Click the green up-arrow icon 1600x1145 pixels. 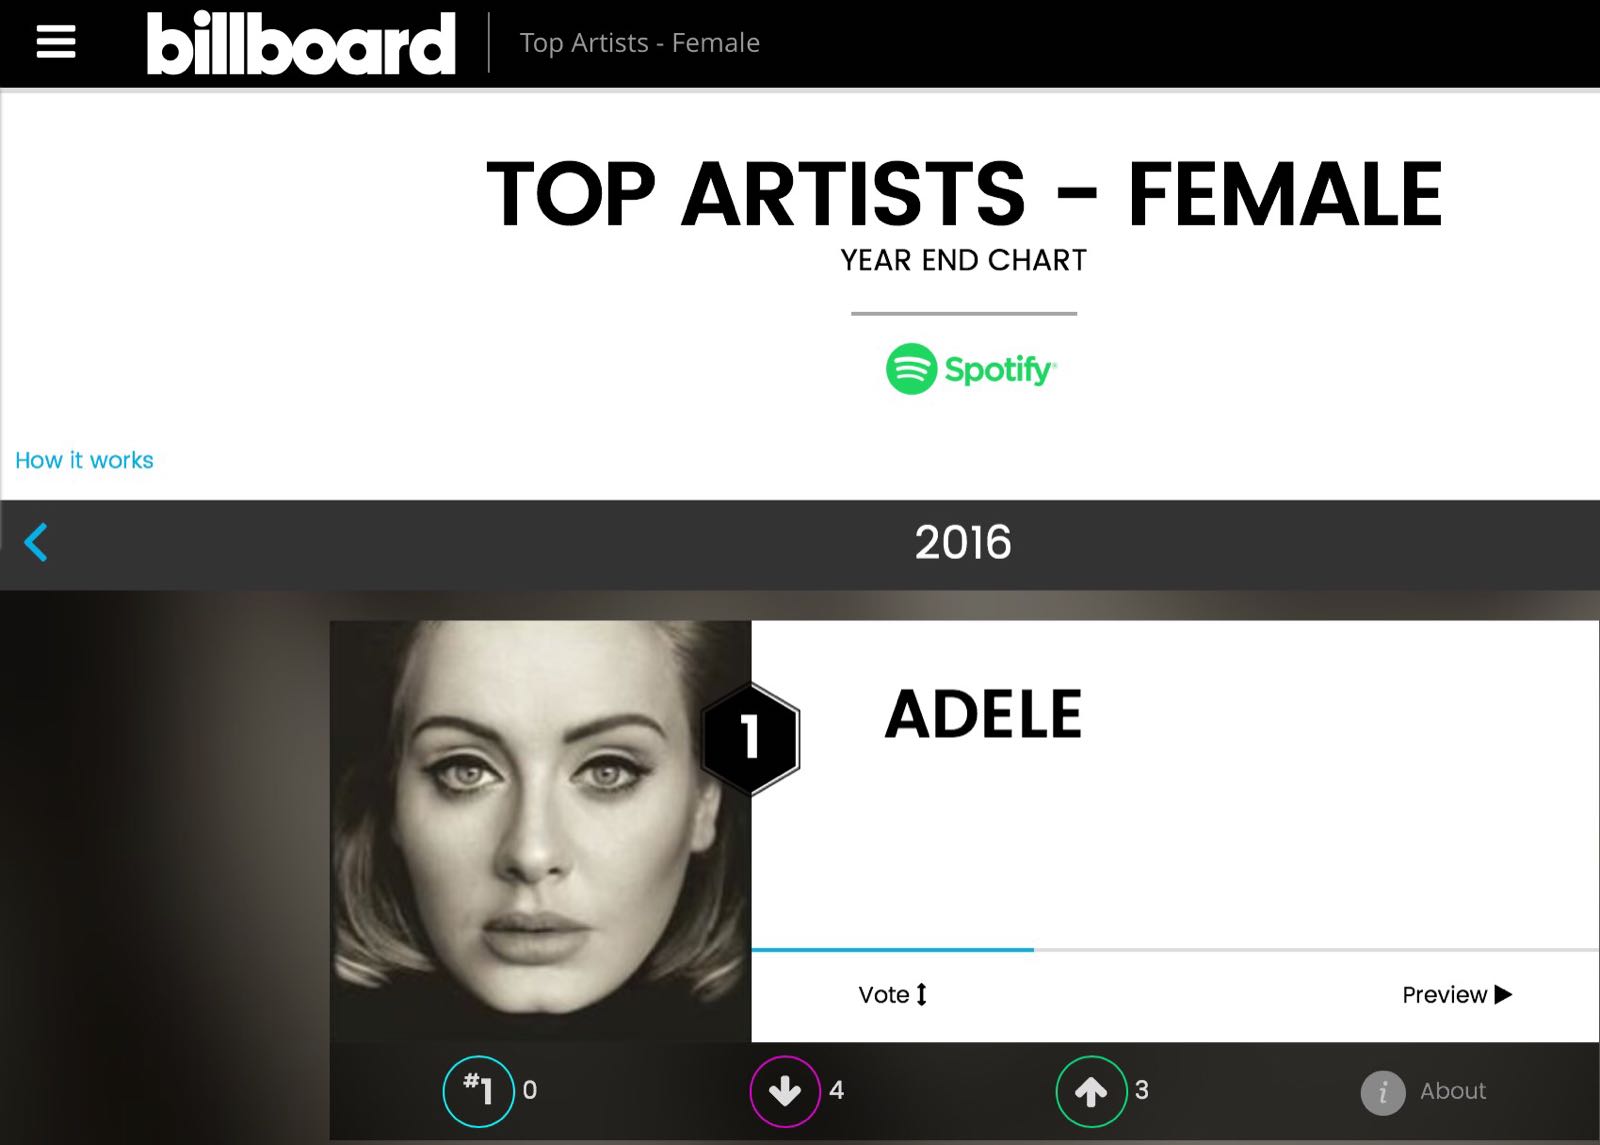coord(1091,1091)
